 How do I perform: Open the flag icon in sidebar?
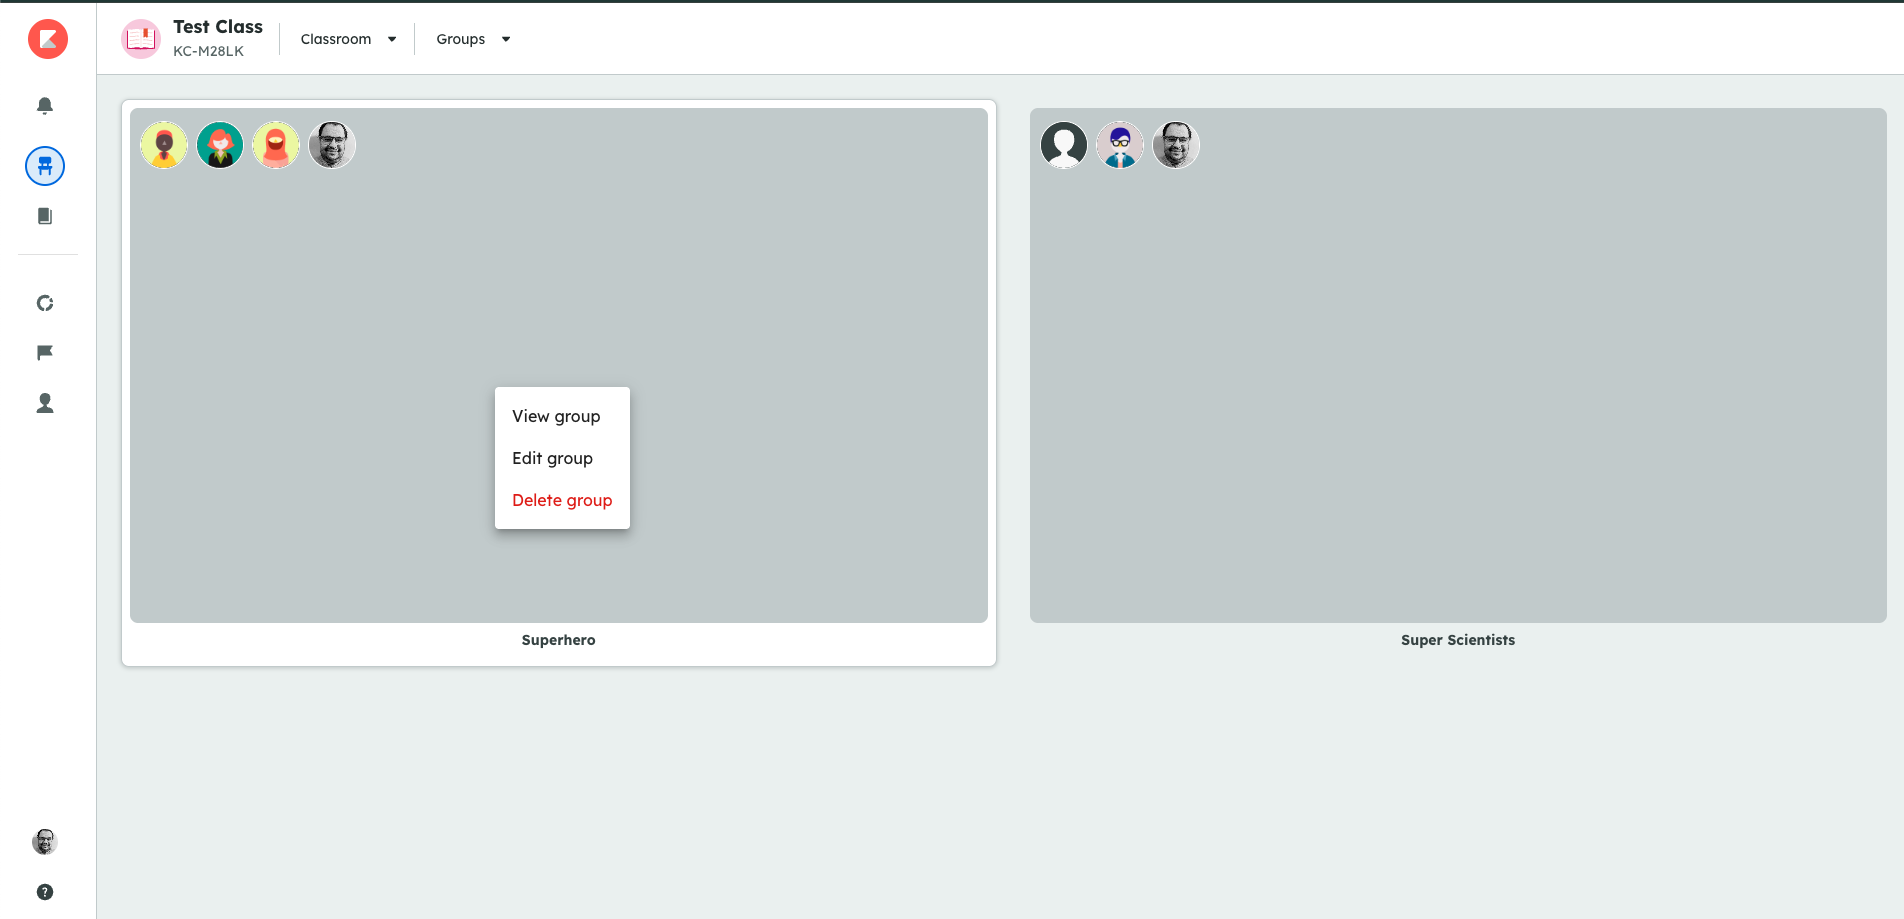45,352
